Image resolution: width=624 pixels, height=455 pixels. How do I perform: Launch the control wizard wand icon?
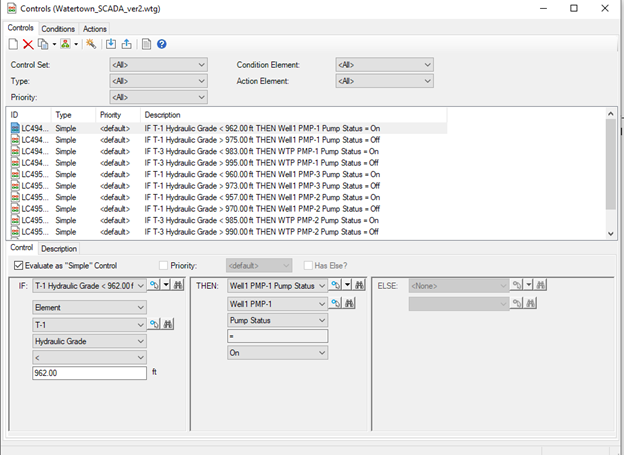[91, 44]
